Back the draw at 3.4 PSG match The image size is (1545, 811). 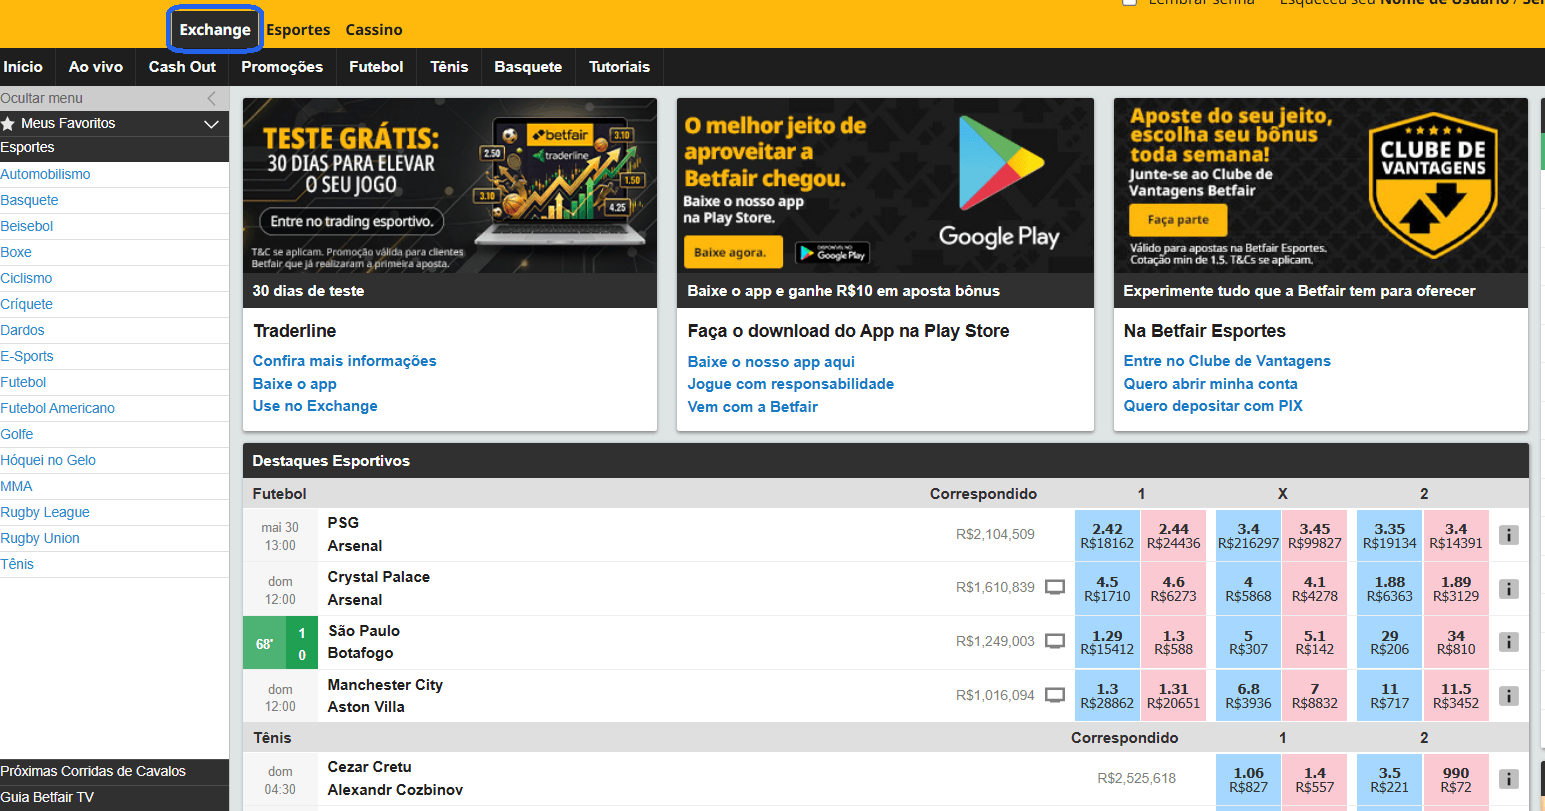point(1248,535)
